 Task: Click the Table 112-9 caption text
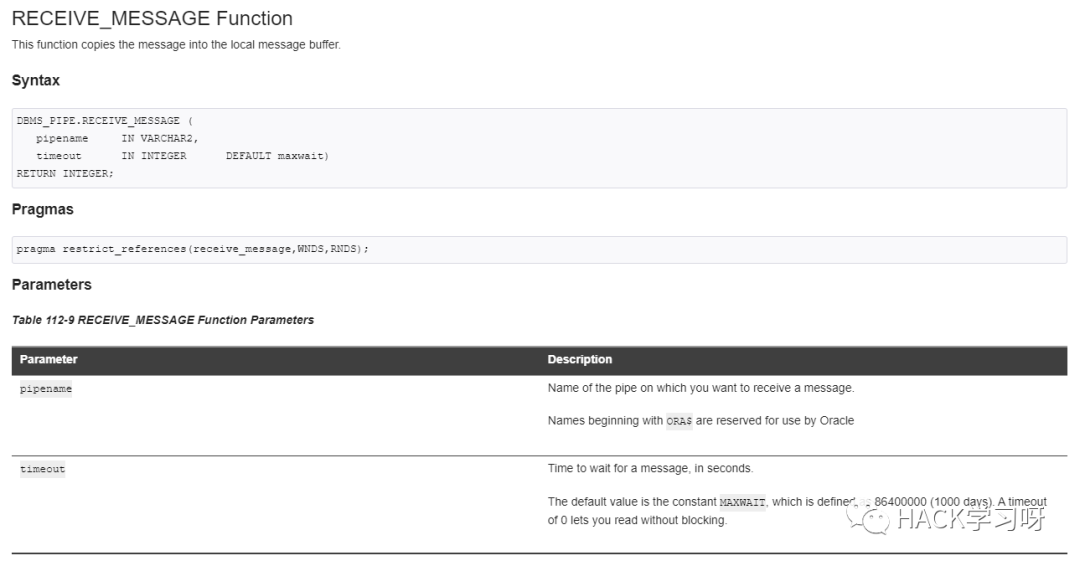tap(163, 320)
